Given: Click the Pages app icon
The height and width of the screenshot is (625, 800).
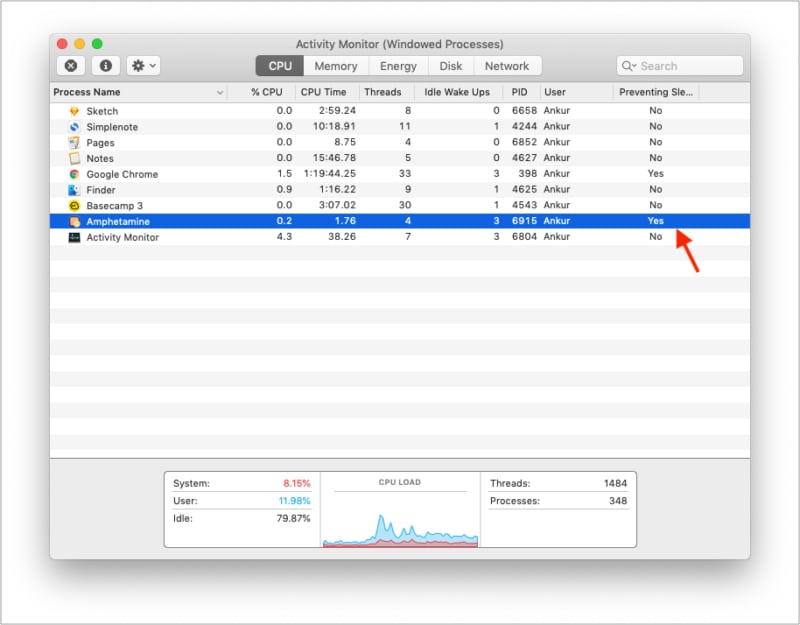Looking at the screenshot, I should (x=72, y=143).
